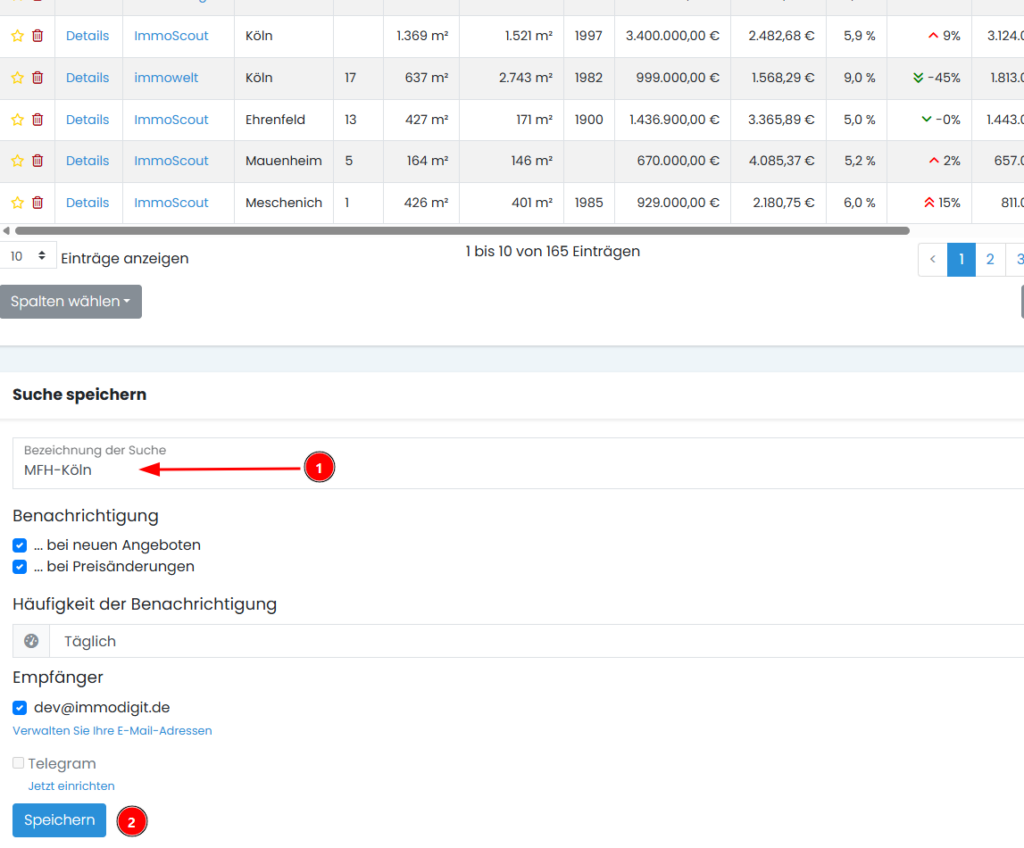Screen dimensions: 1024x848
Task: Click the Speichern button
Action: (59, 820)
